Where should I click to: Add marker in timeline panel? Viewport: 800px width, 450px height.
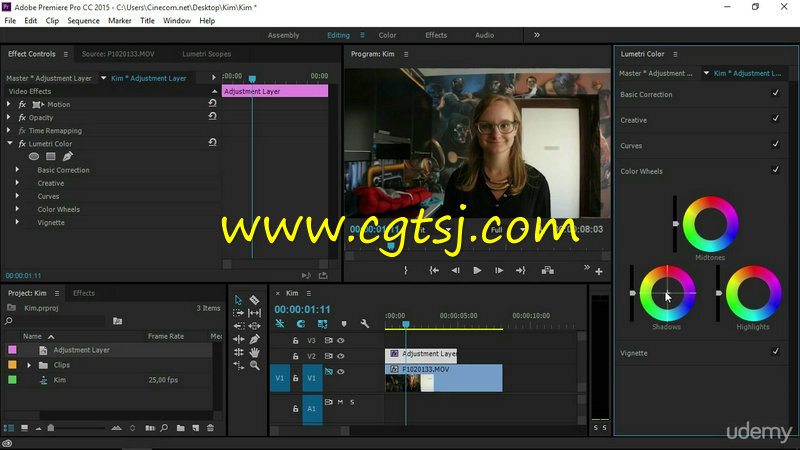coord(344,323)
